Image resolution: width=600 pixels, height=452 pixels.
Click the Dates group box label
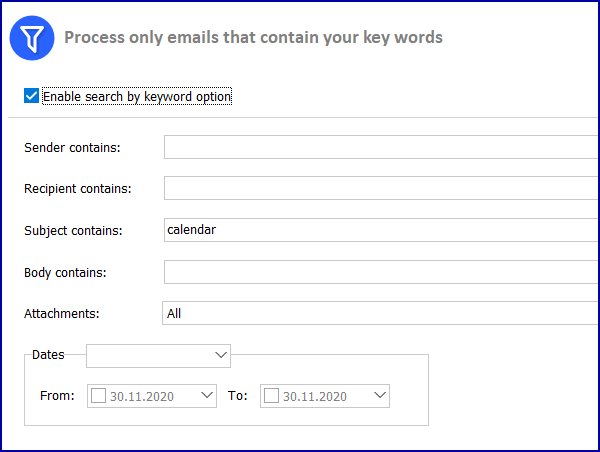[x=48, y=355]
